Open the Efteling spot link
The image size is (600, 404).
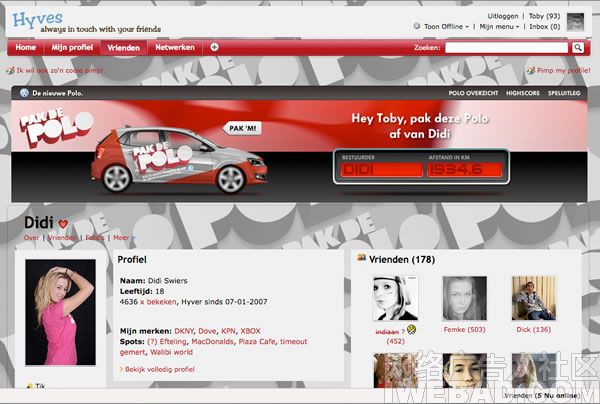(x=173, y=341)
